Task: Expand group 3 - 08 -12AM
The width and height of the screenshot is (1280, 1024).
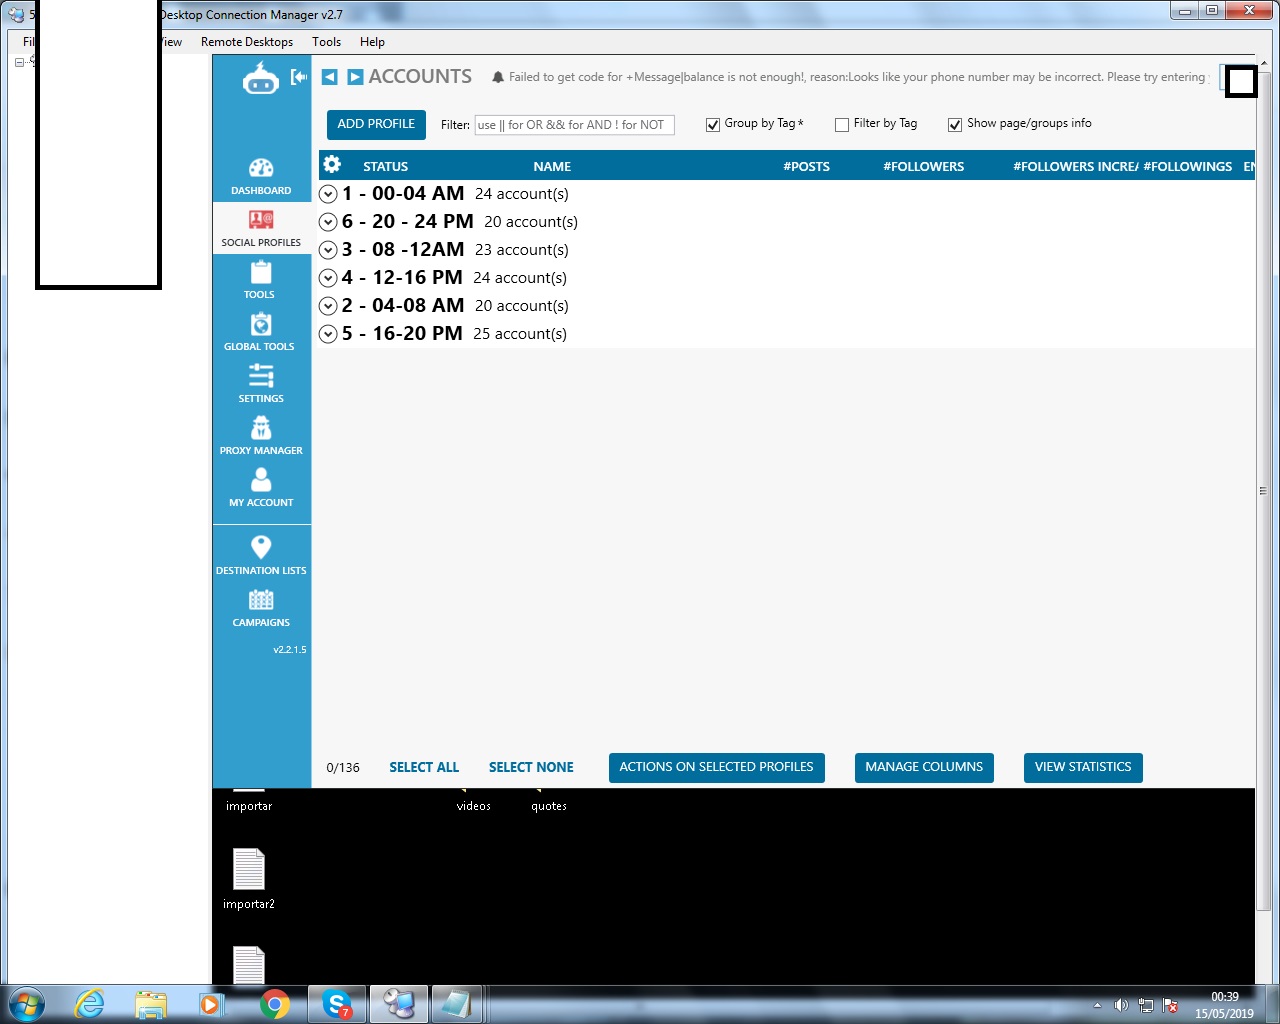Action: [328, 250]
